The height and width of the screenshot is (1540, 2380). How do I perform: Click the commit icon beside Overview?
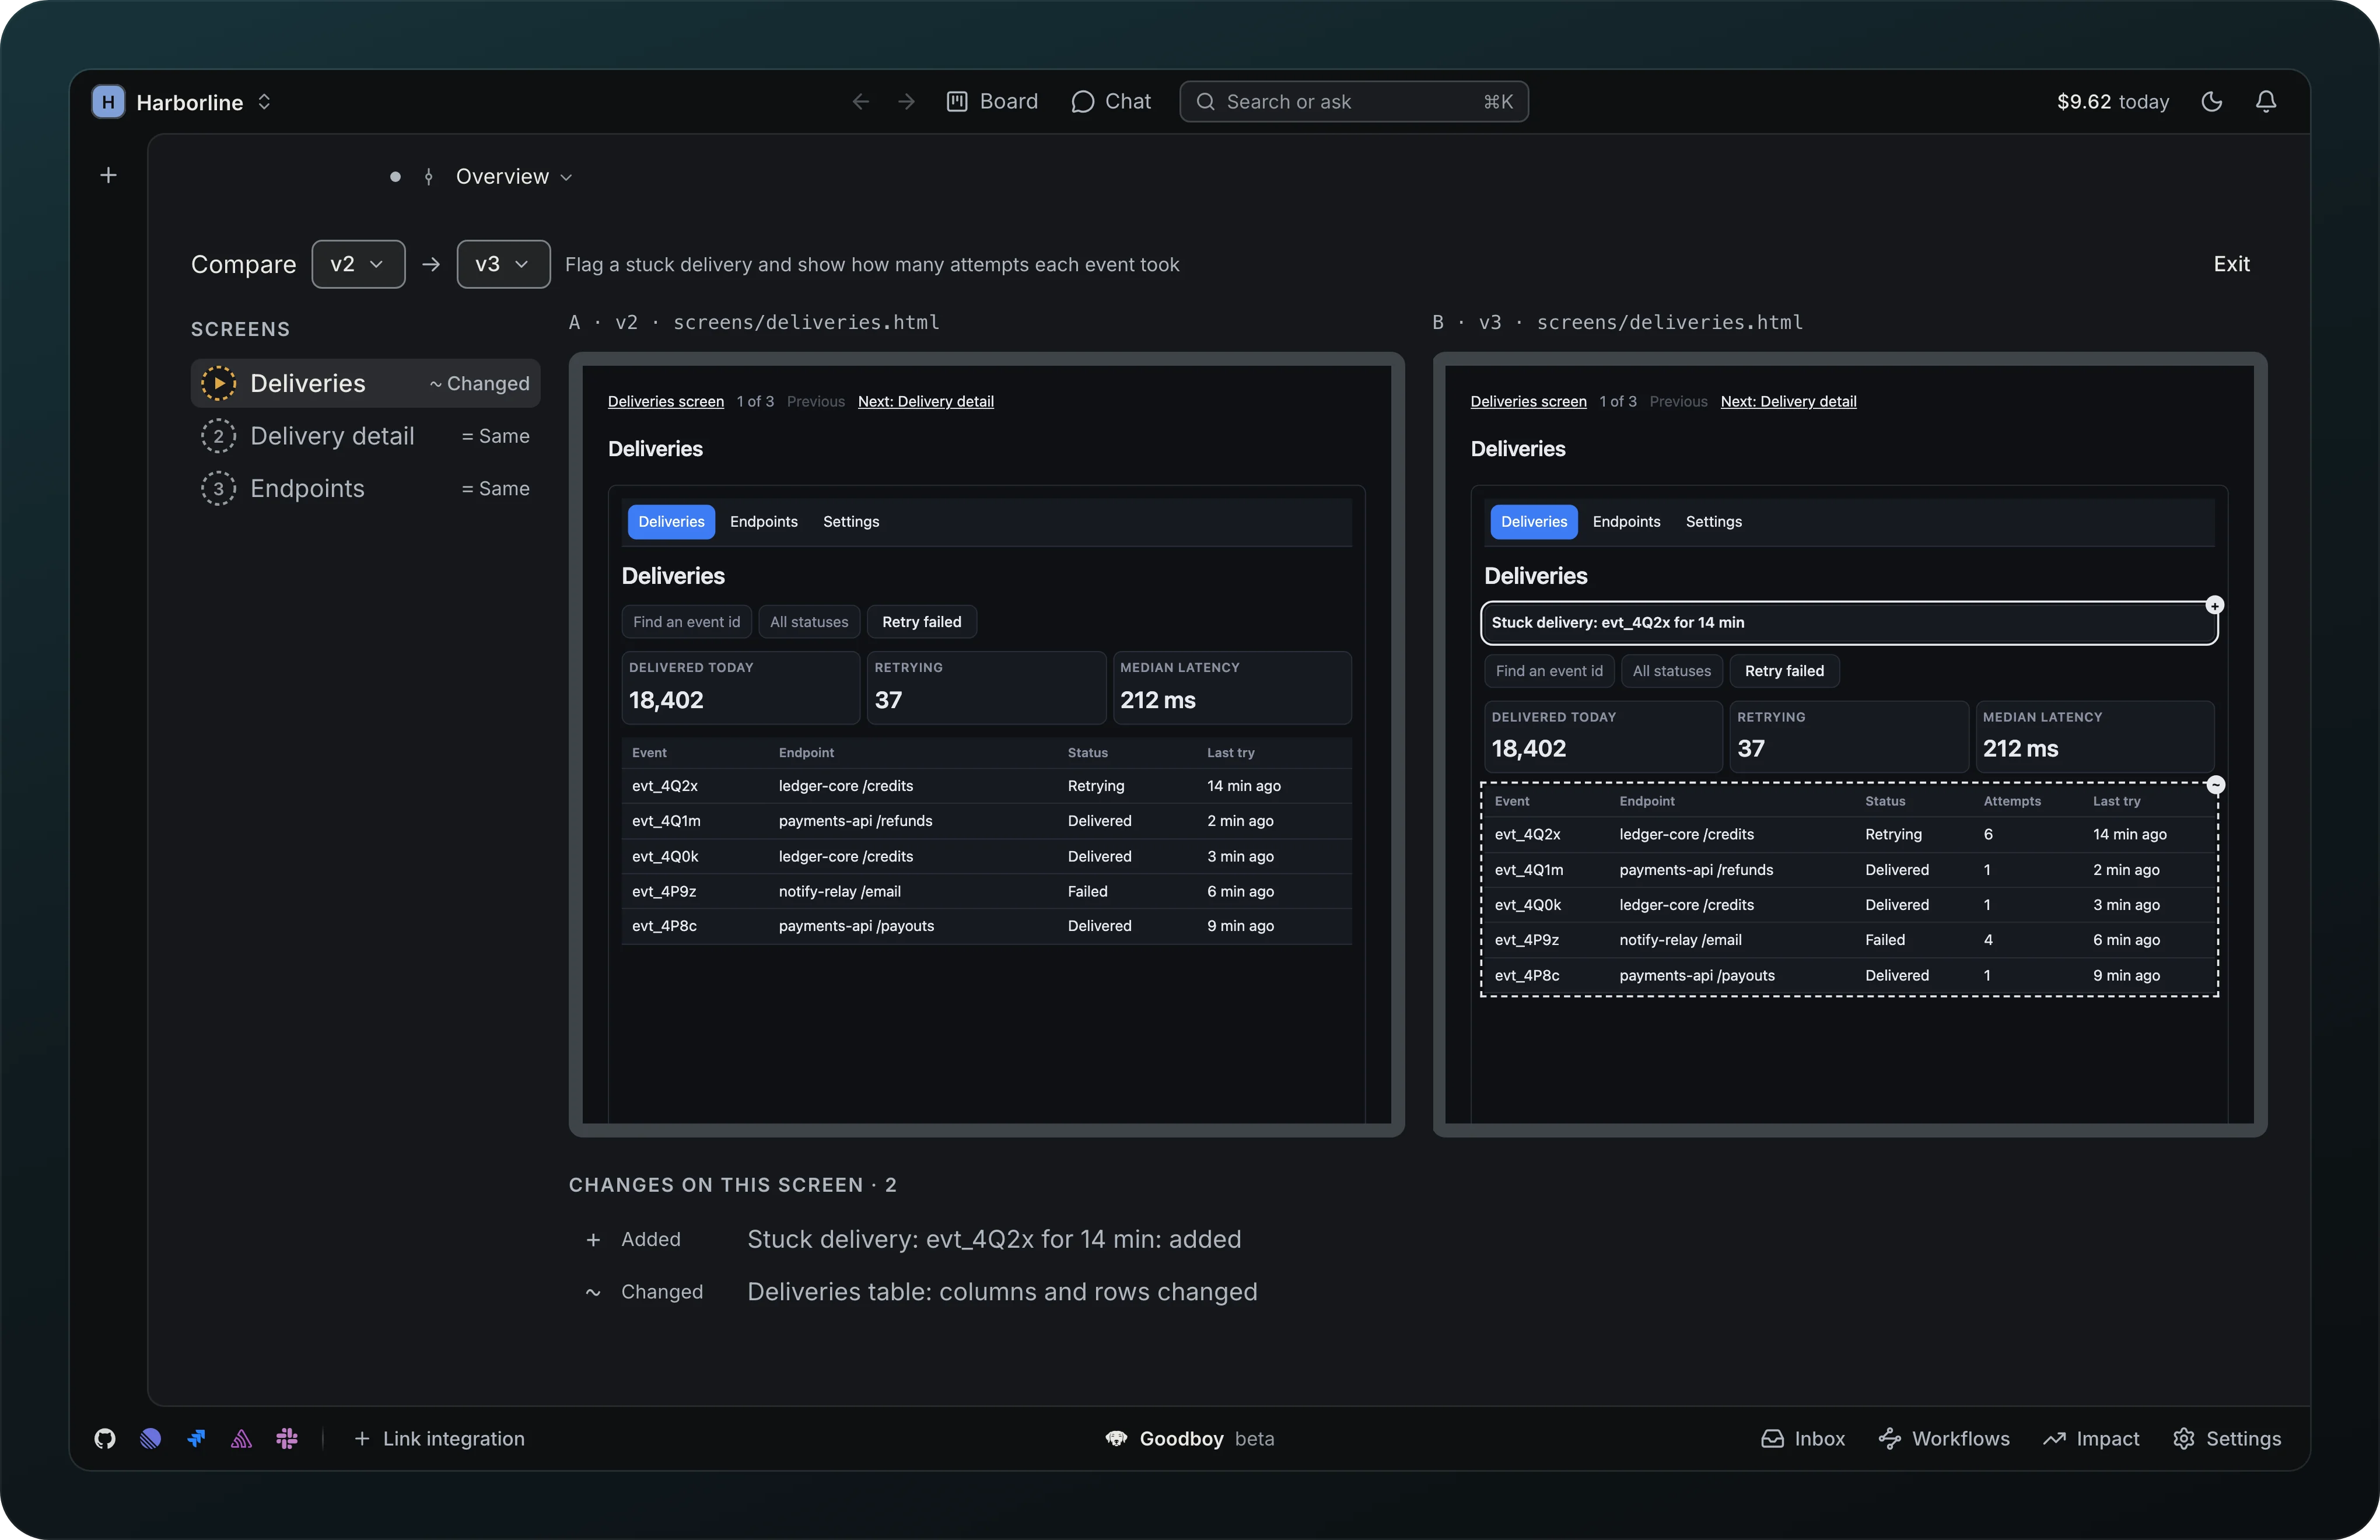(429, 177)
